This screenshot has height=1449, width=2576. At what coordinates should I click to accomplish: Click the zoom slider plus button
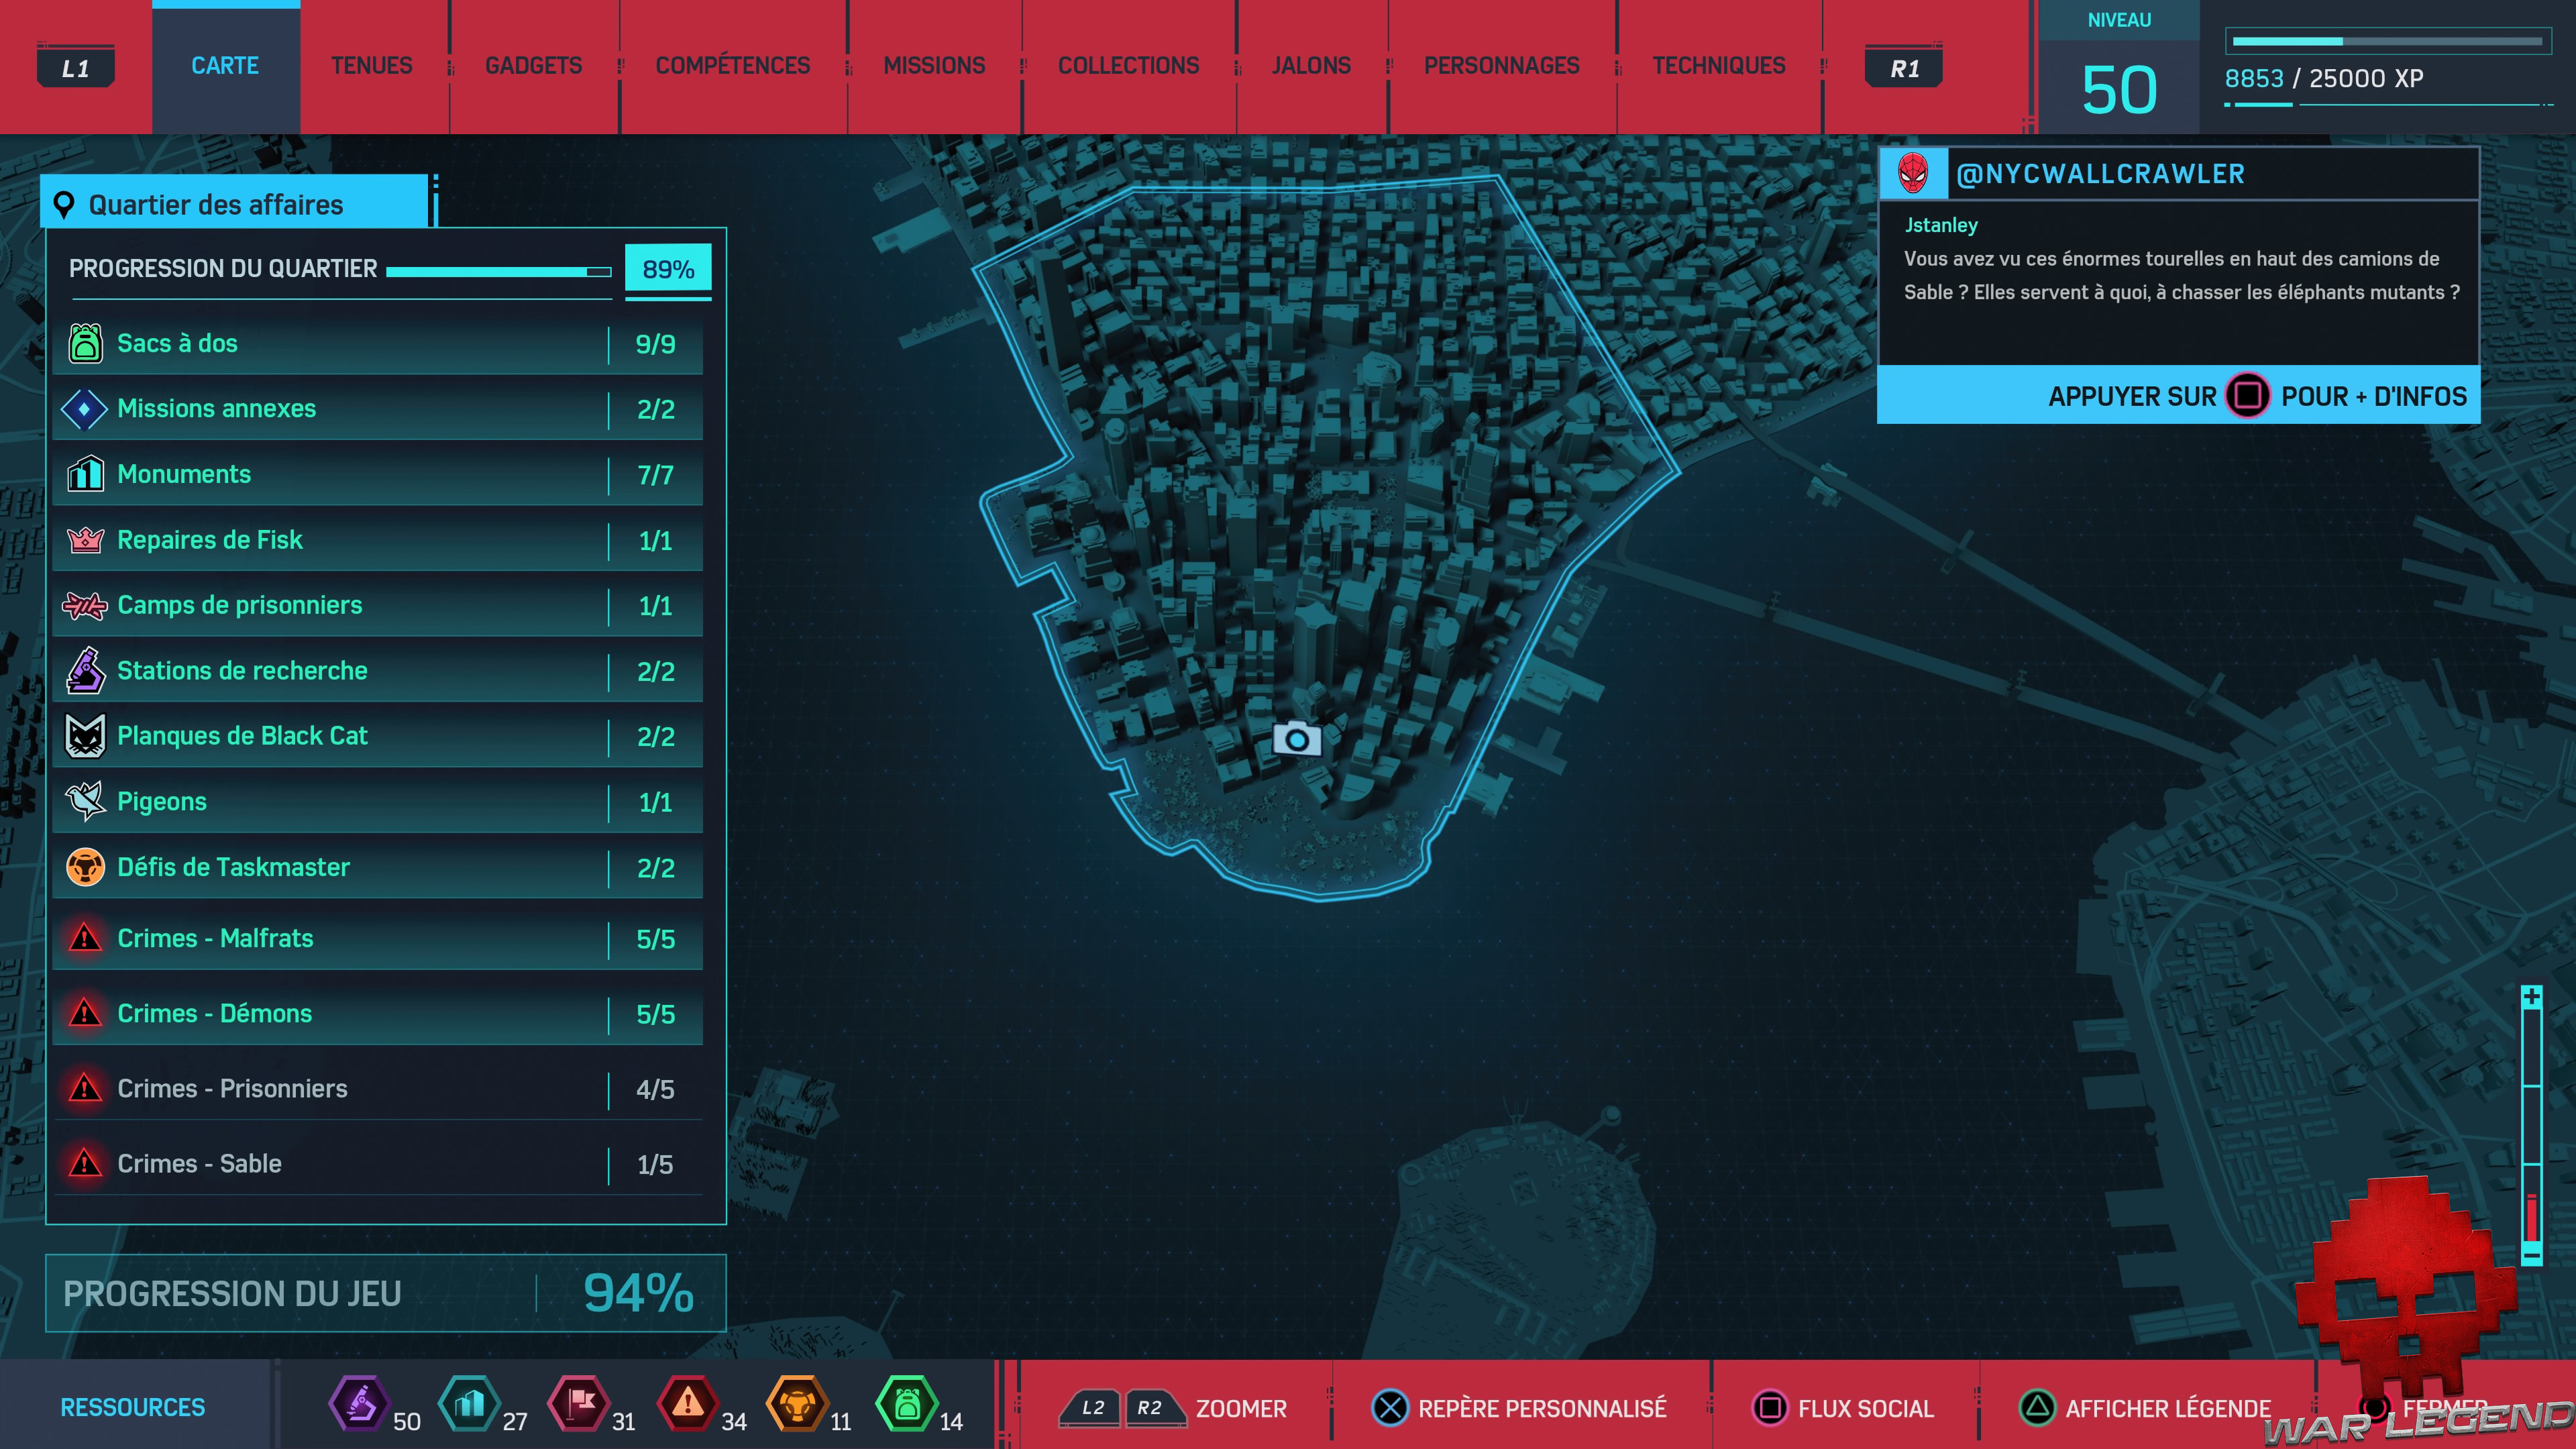[x=2531, y=997]
